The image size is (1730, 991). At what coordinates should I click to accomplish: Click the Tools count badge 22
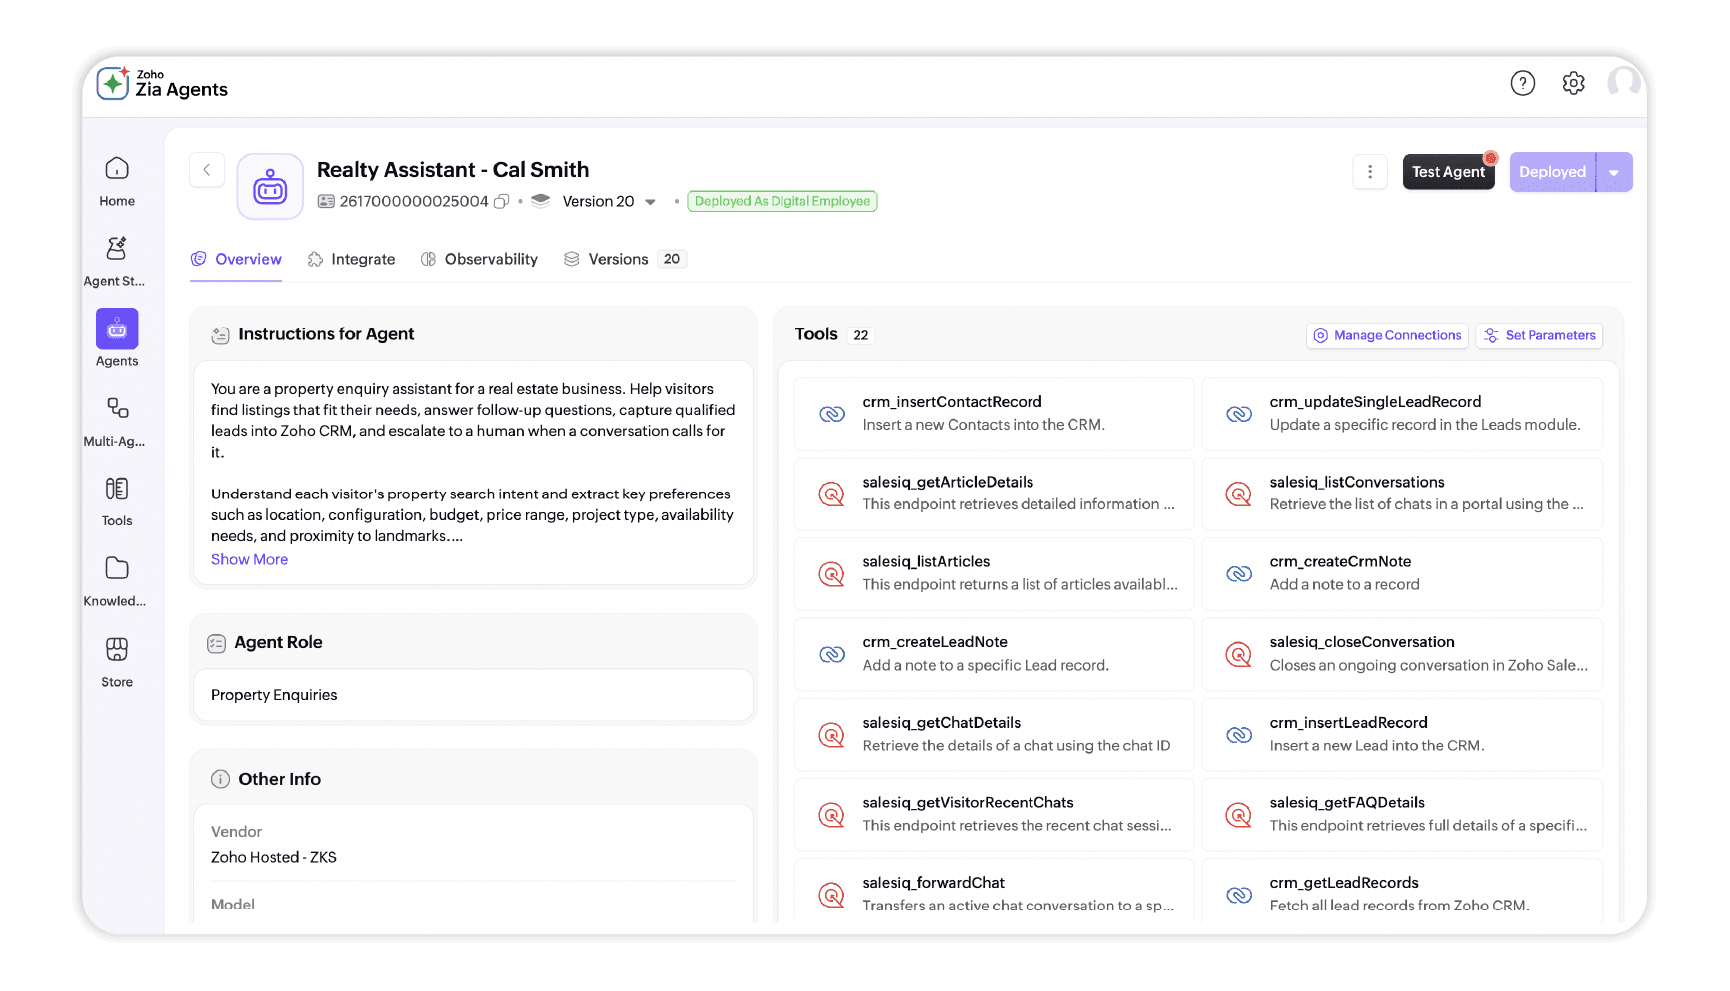pos(860,336)
